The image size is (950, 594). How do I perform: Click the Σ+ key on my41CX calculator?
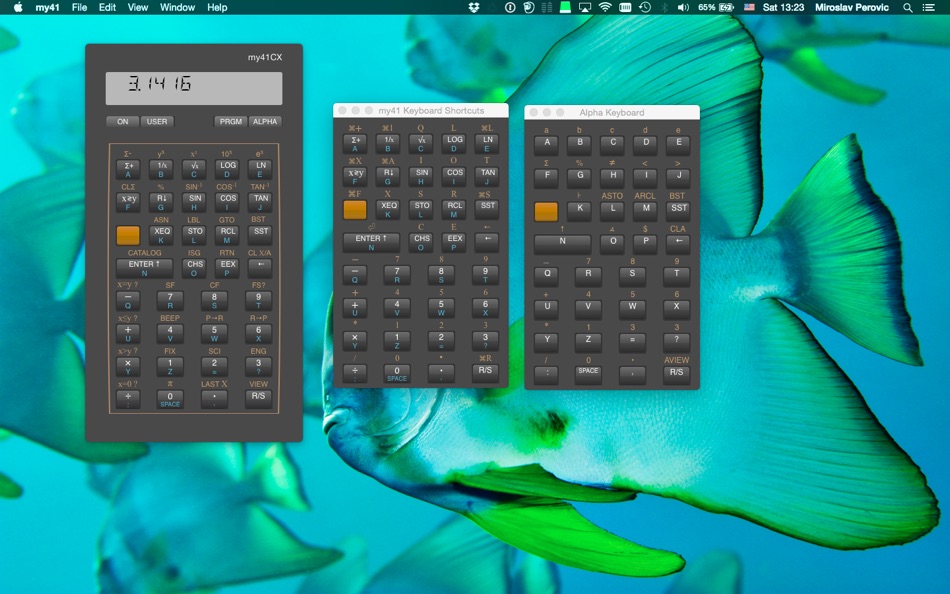[x=128, y=169]
